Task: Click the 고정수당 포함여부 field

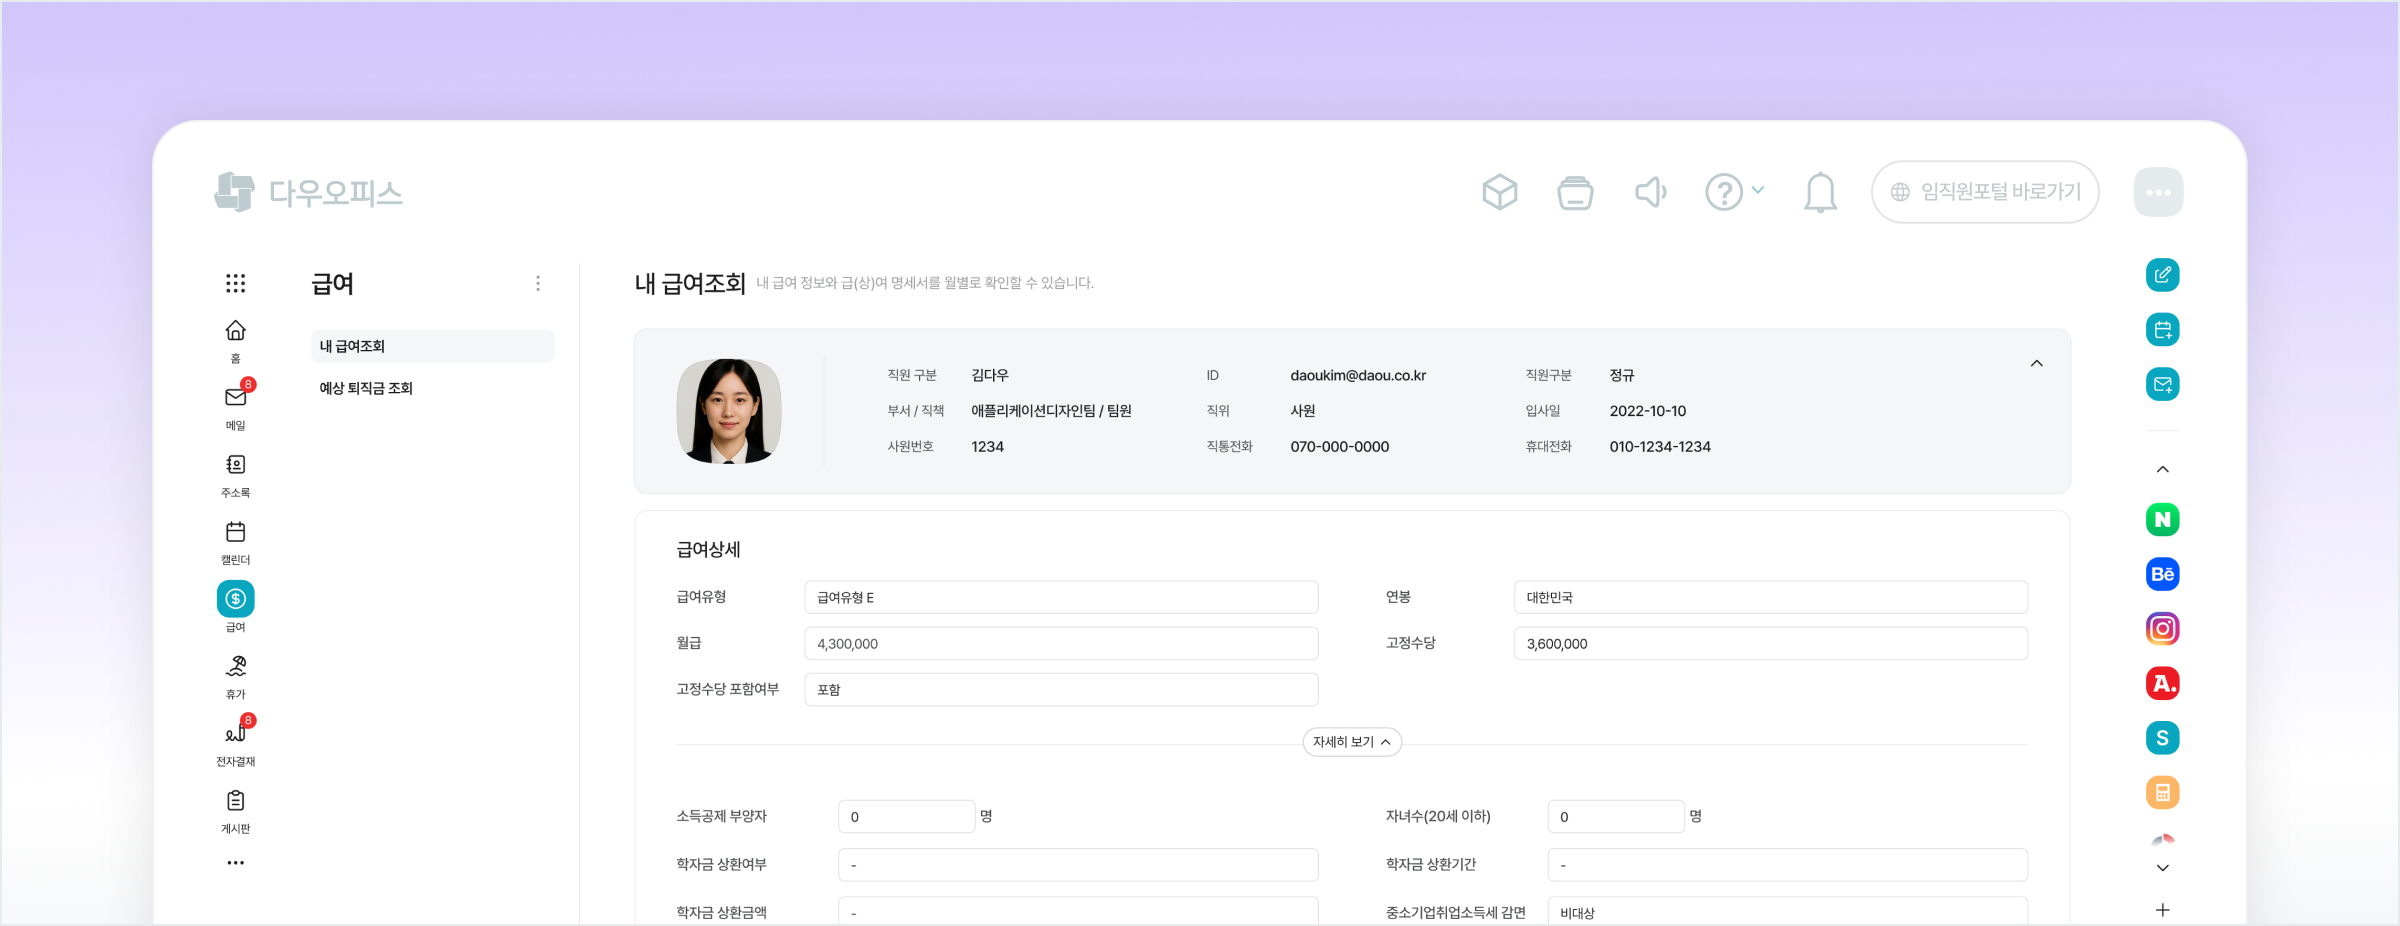Action: [1061, 689]
